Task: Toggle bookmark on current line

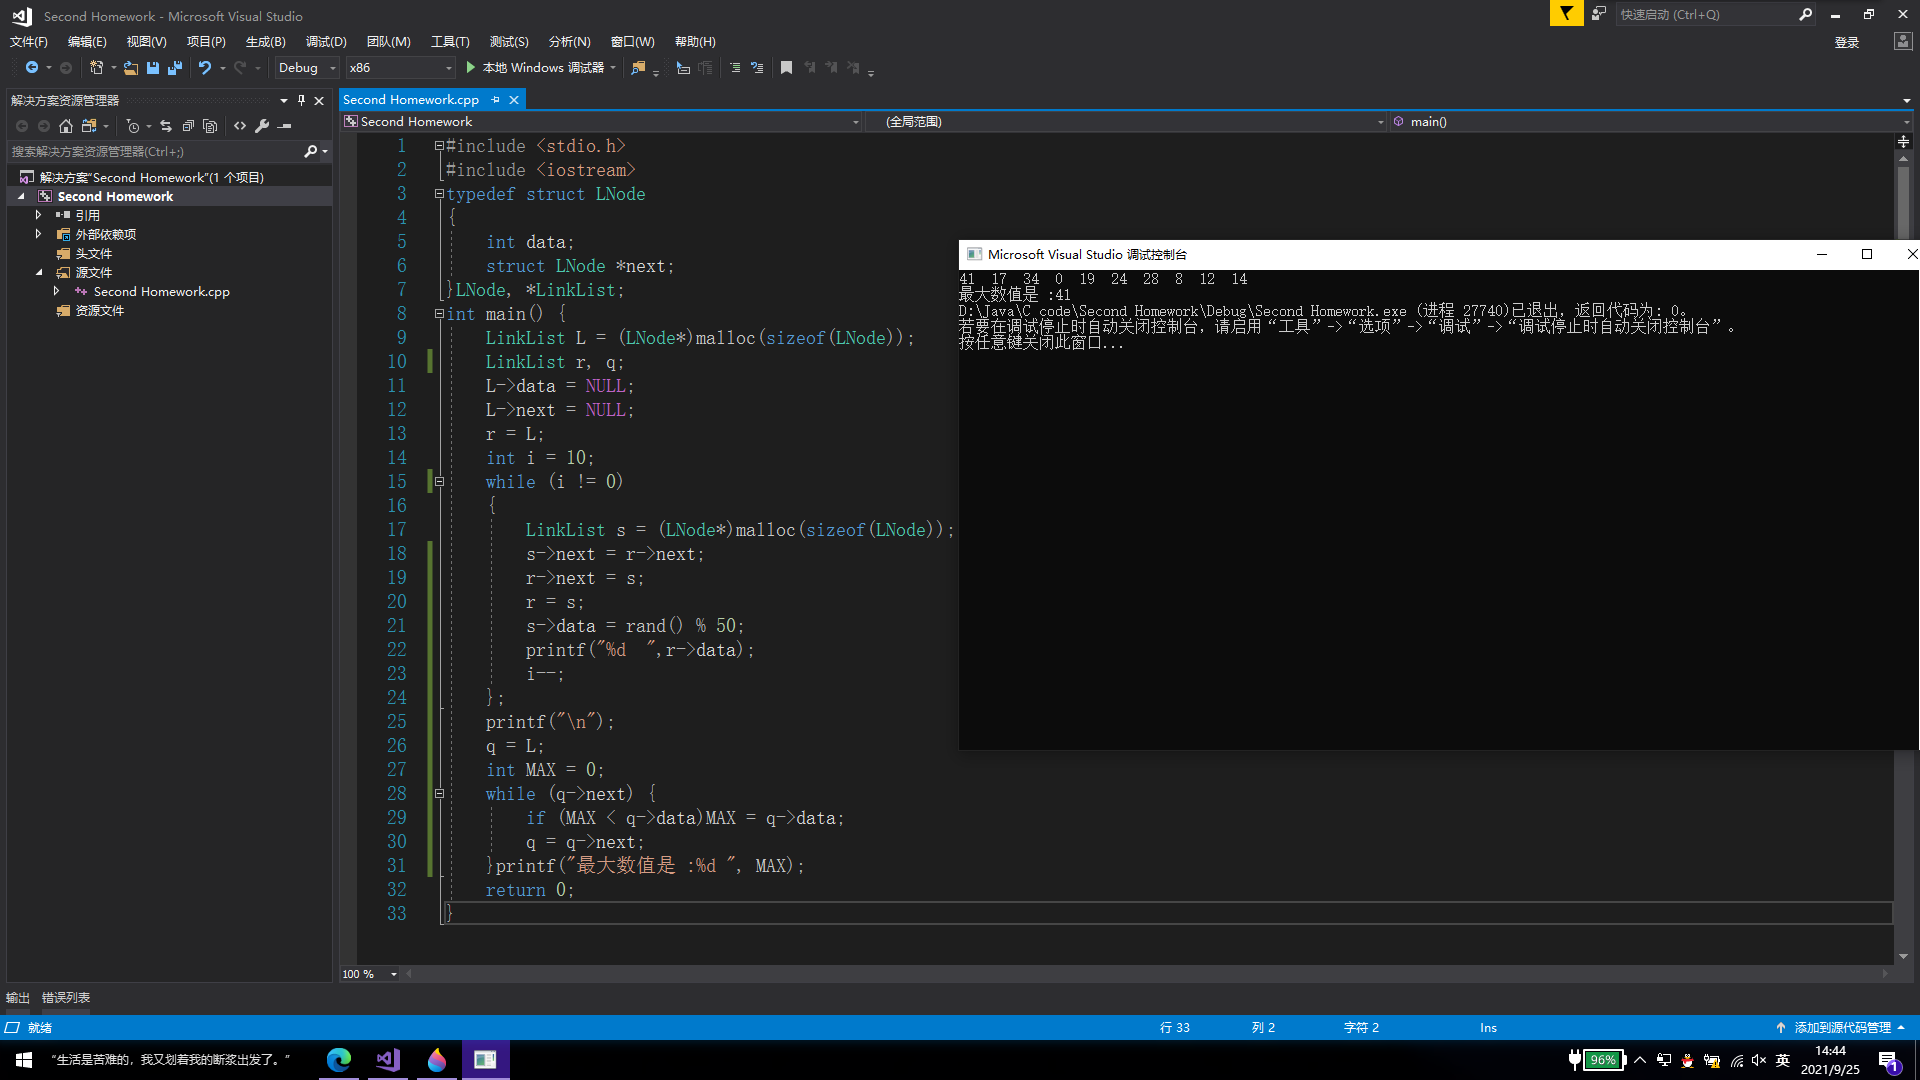Action: [786, 68]
